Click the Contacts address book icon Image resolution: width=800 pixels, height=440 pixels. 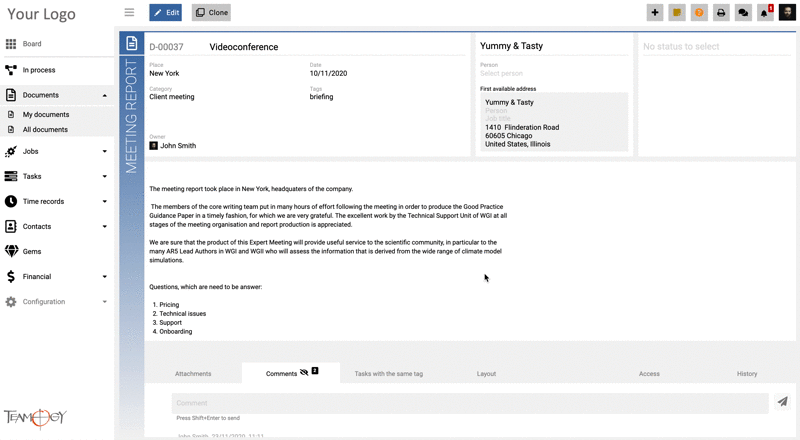pos(11,226)
